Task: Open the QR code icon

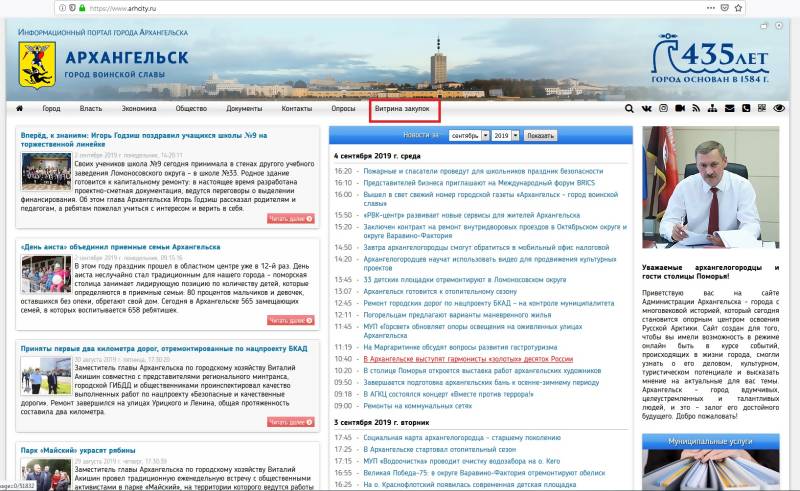Action: pos(762,108)
